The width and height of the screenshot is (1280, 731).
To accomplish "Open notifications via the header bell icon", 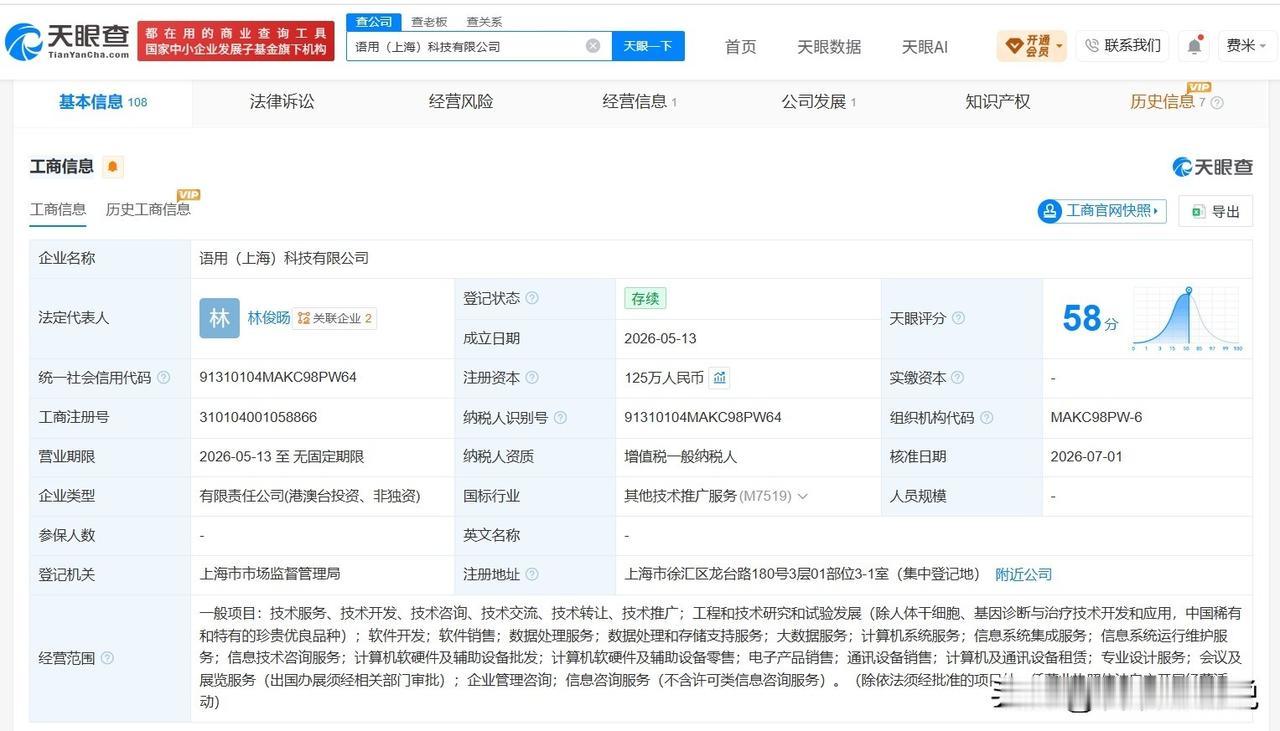I will pos(1194,46).
